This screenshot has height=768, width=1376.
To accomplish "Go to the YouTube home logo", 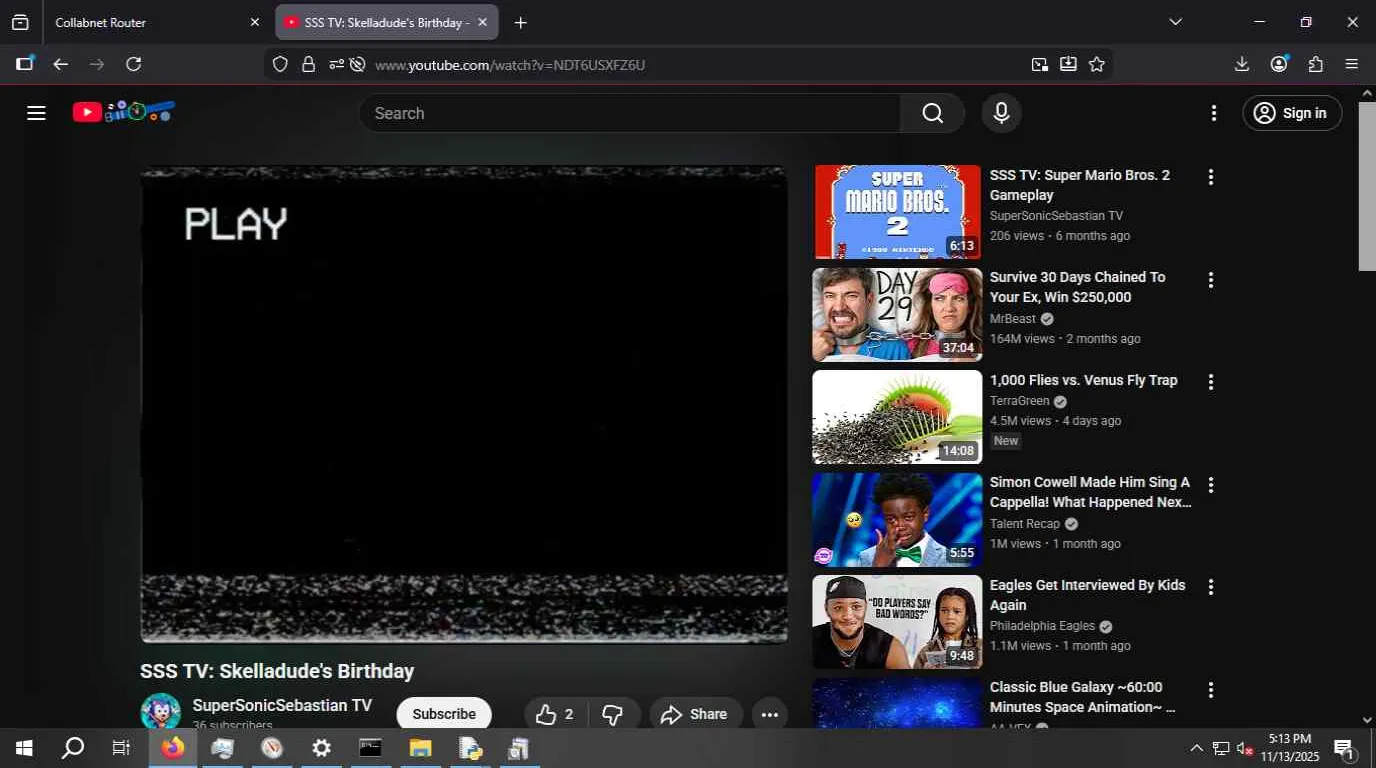I will tap(123, 112).
